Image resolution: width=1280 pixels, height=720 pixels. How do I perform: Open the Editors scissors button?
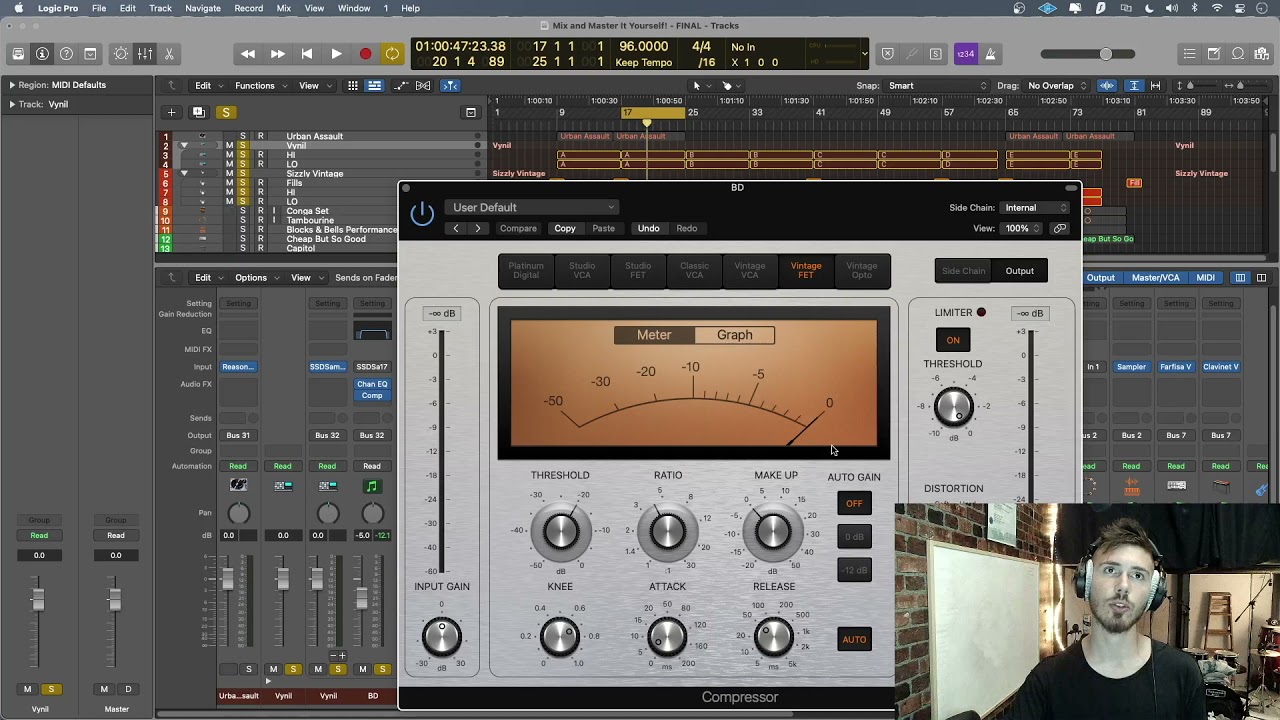pyautogui.click(x=169, y=54)
